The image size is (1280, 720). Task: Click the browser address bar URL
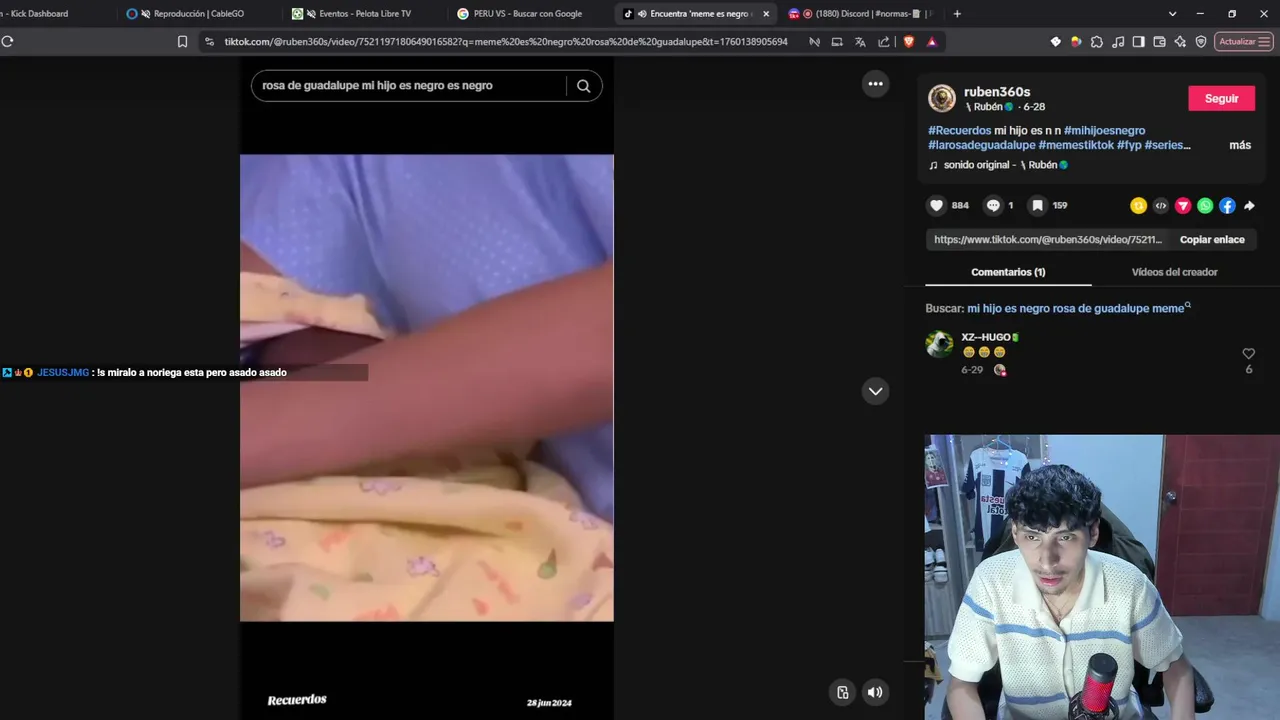click(x=505, y=42)
